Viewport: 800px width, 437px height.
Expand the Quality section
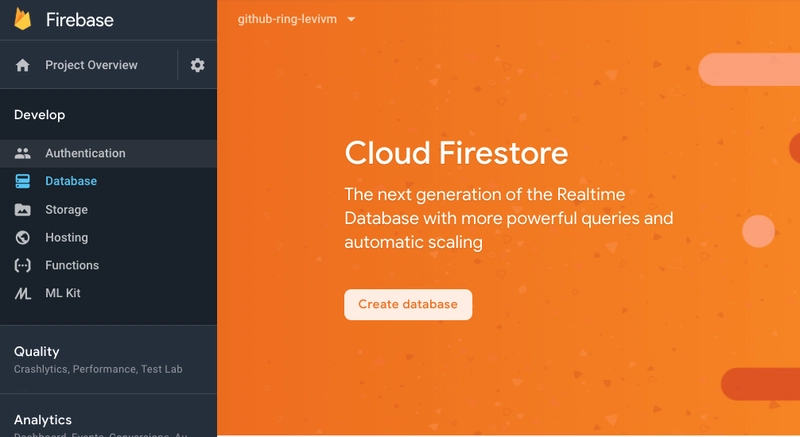coord(37,351)
